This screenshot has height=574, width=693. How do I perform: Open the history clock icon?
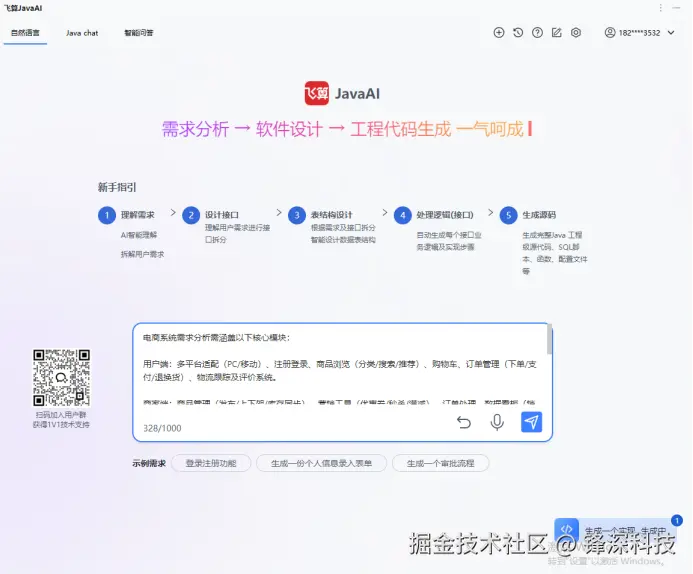pyautogui.click(x=518, y=32)
